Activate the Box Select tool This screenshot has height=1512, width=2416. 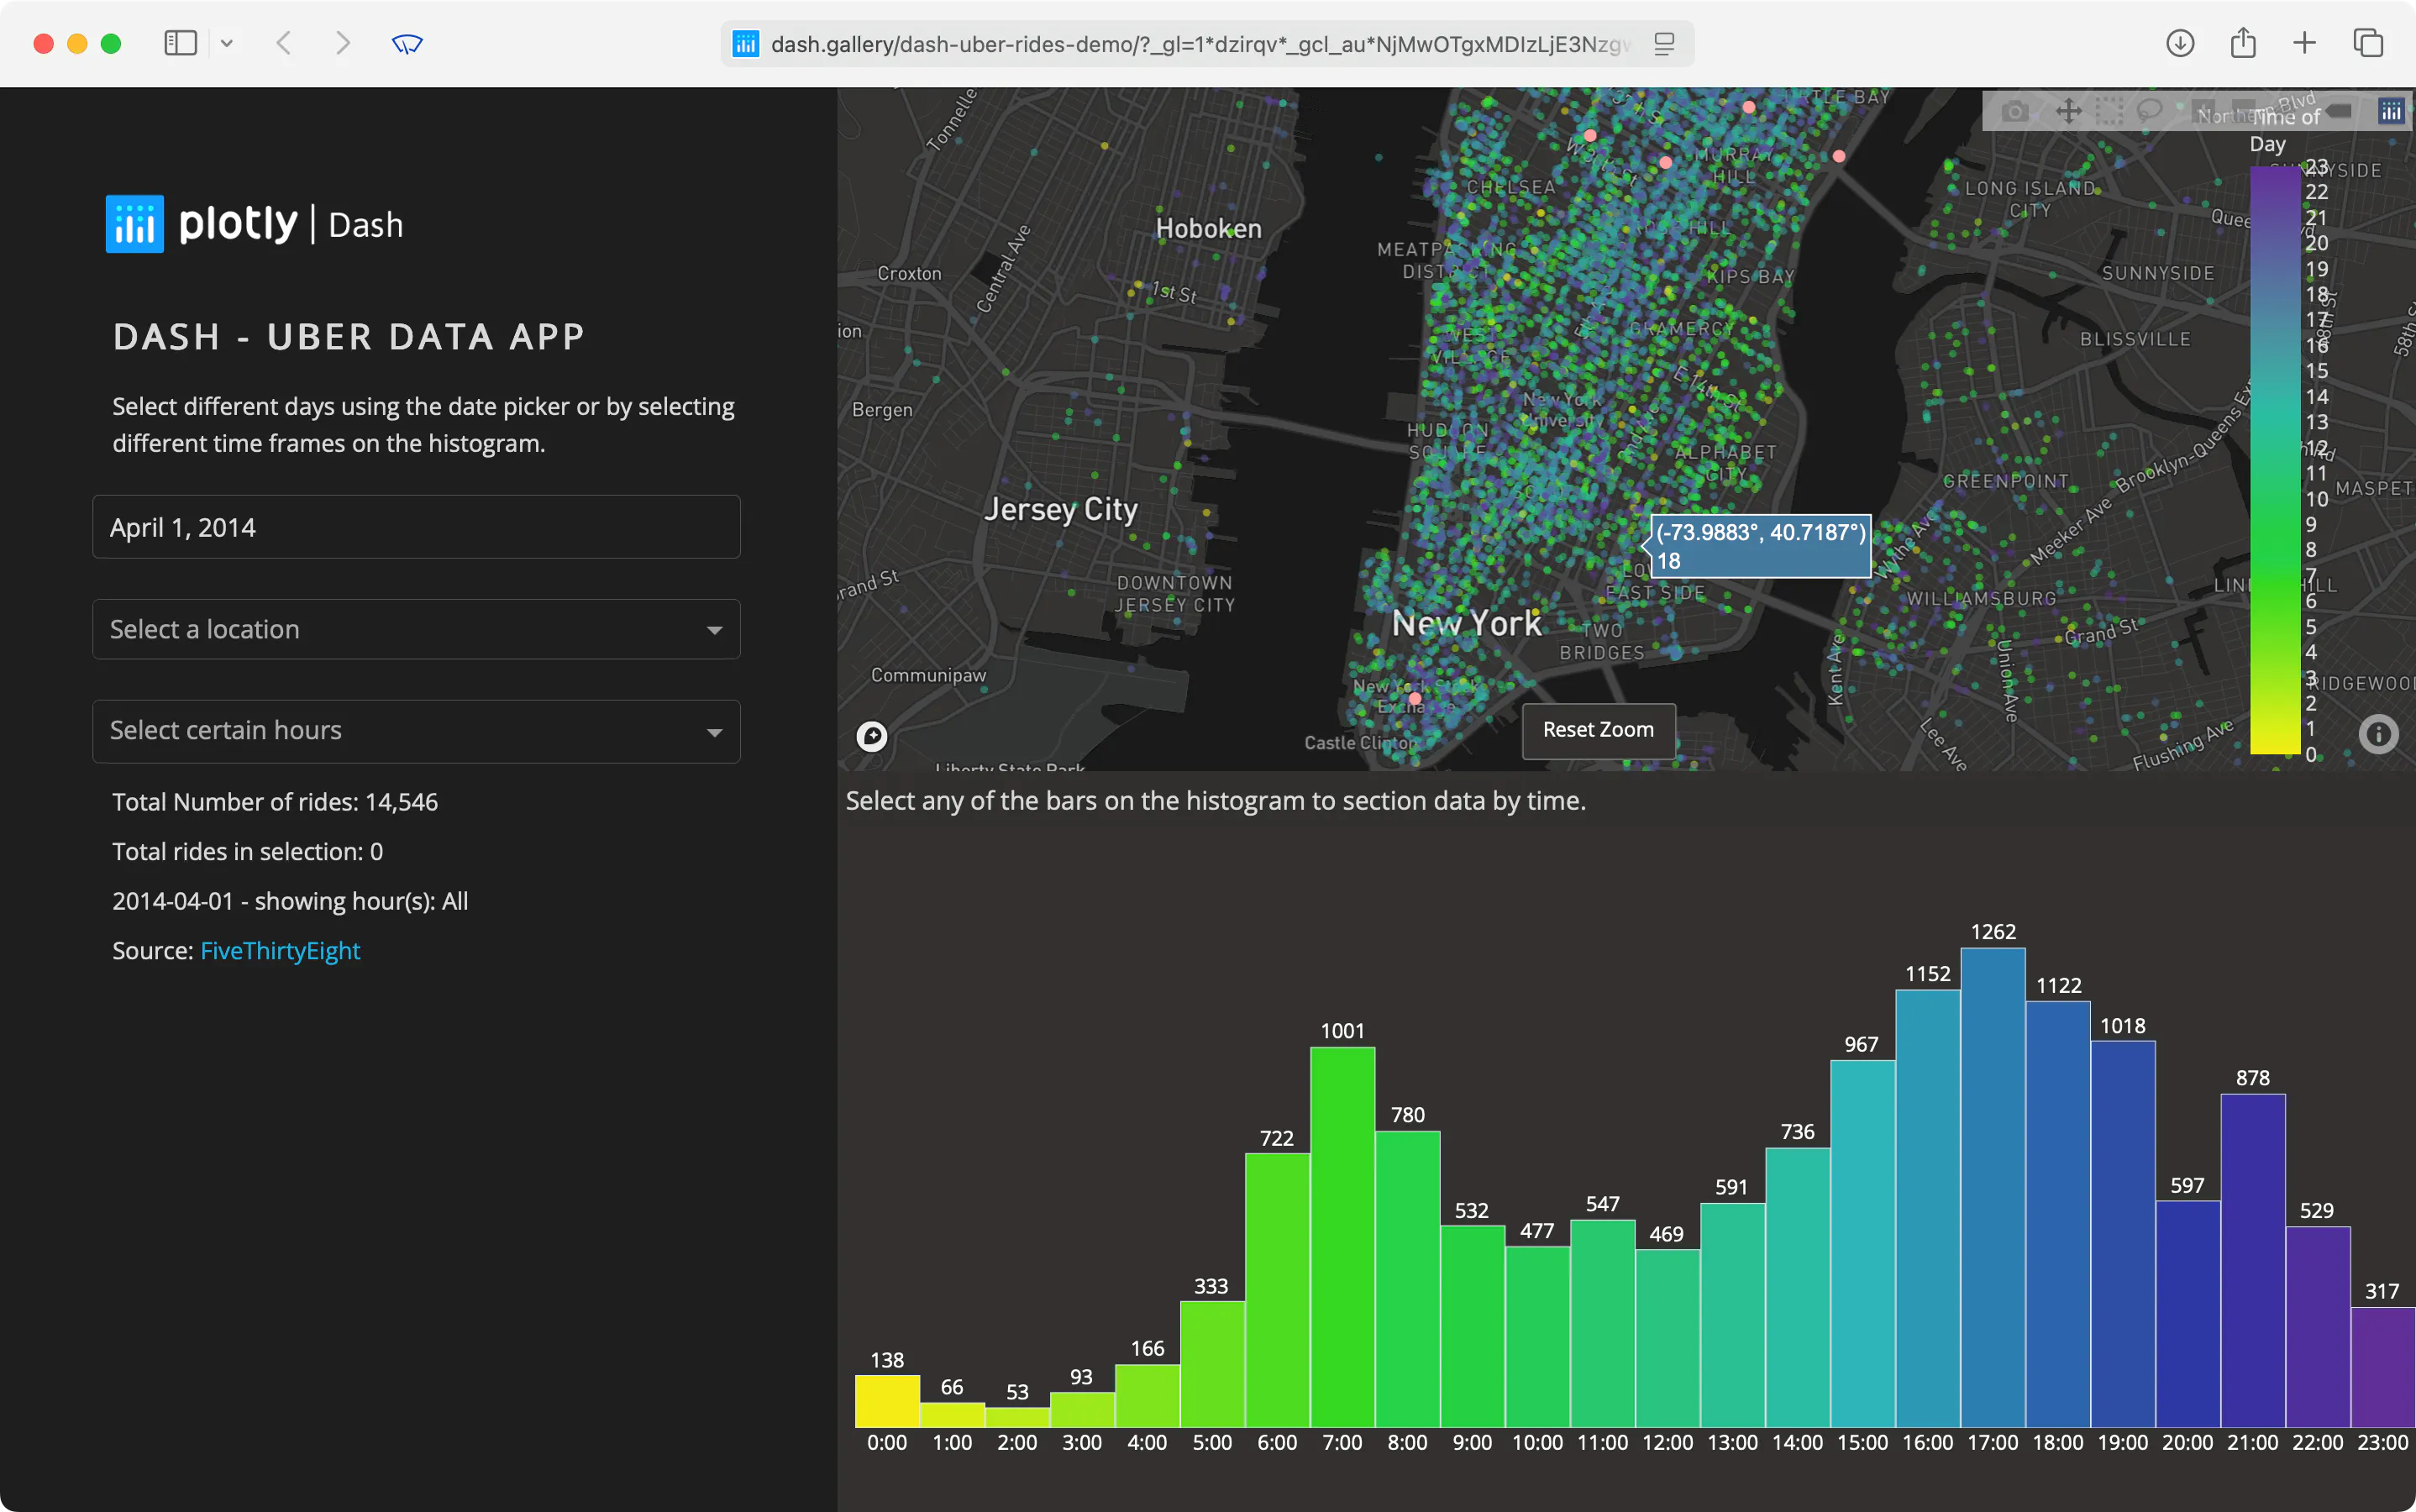2109,111
